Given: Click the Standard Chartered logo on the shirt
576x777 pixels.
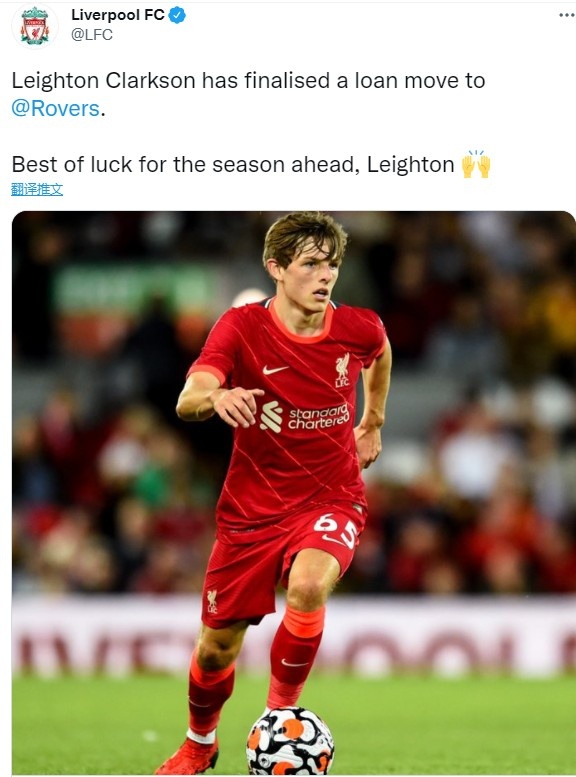Looking at the screenshot, I should 305,417.
